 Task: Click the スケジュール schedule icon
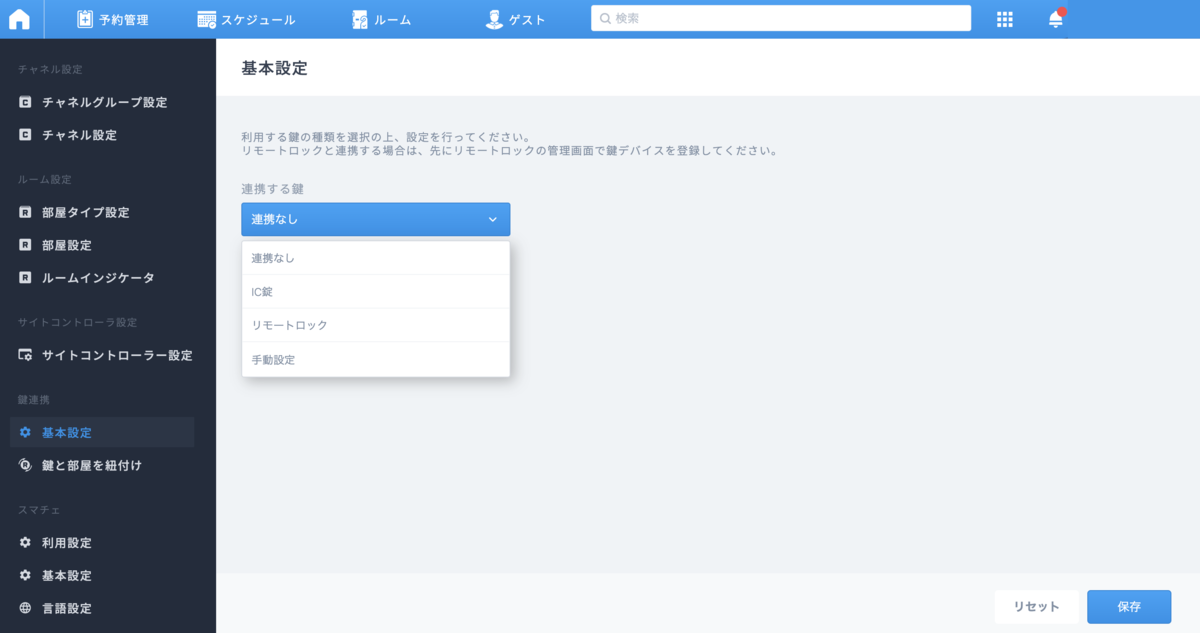(207, 19)
